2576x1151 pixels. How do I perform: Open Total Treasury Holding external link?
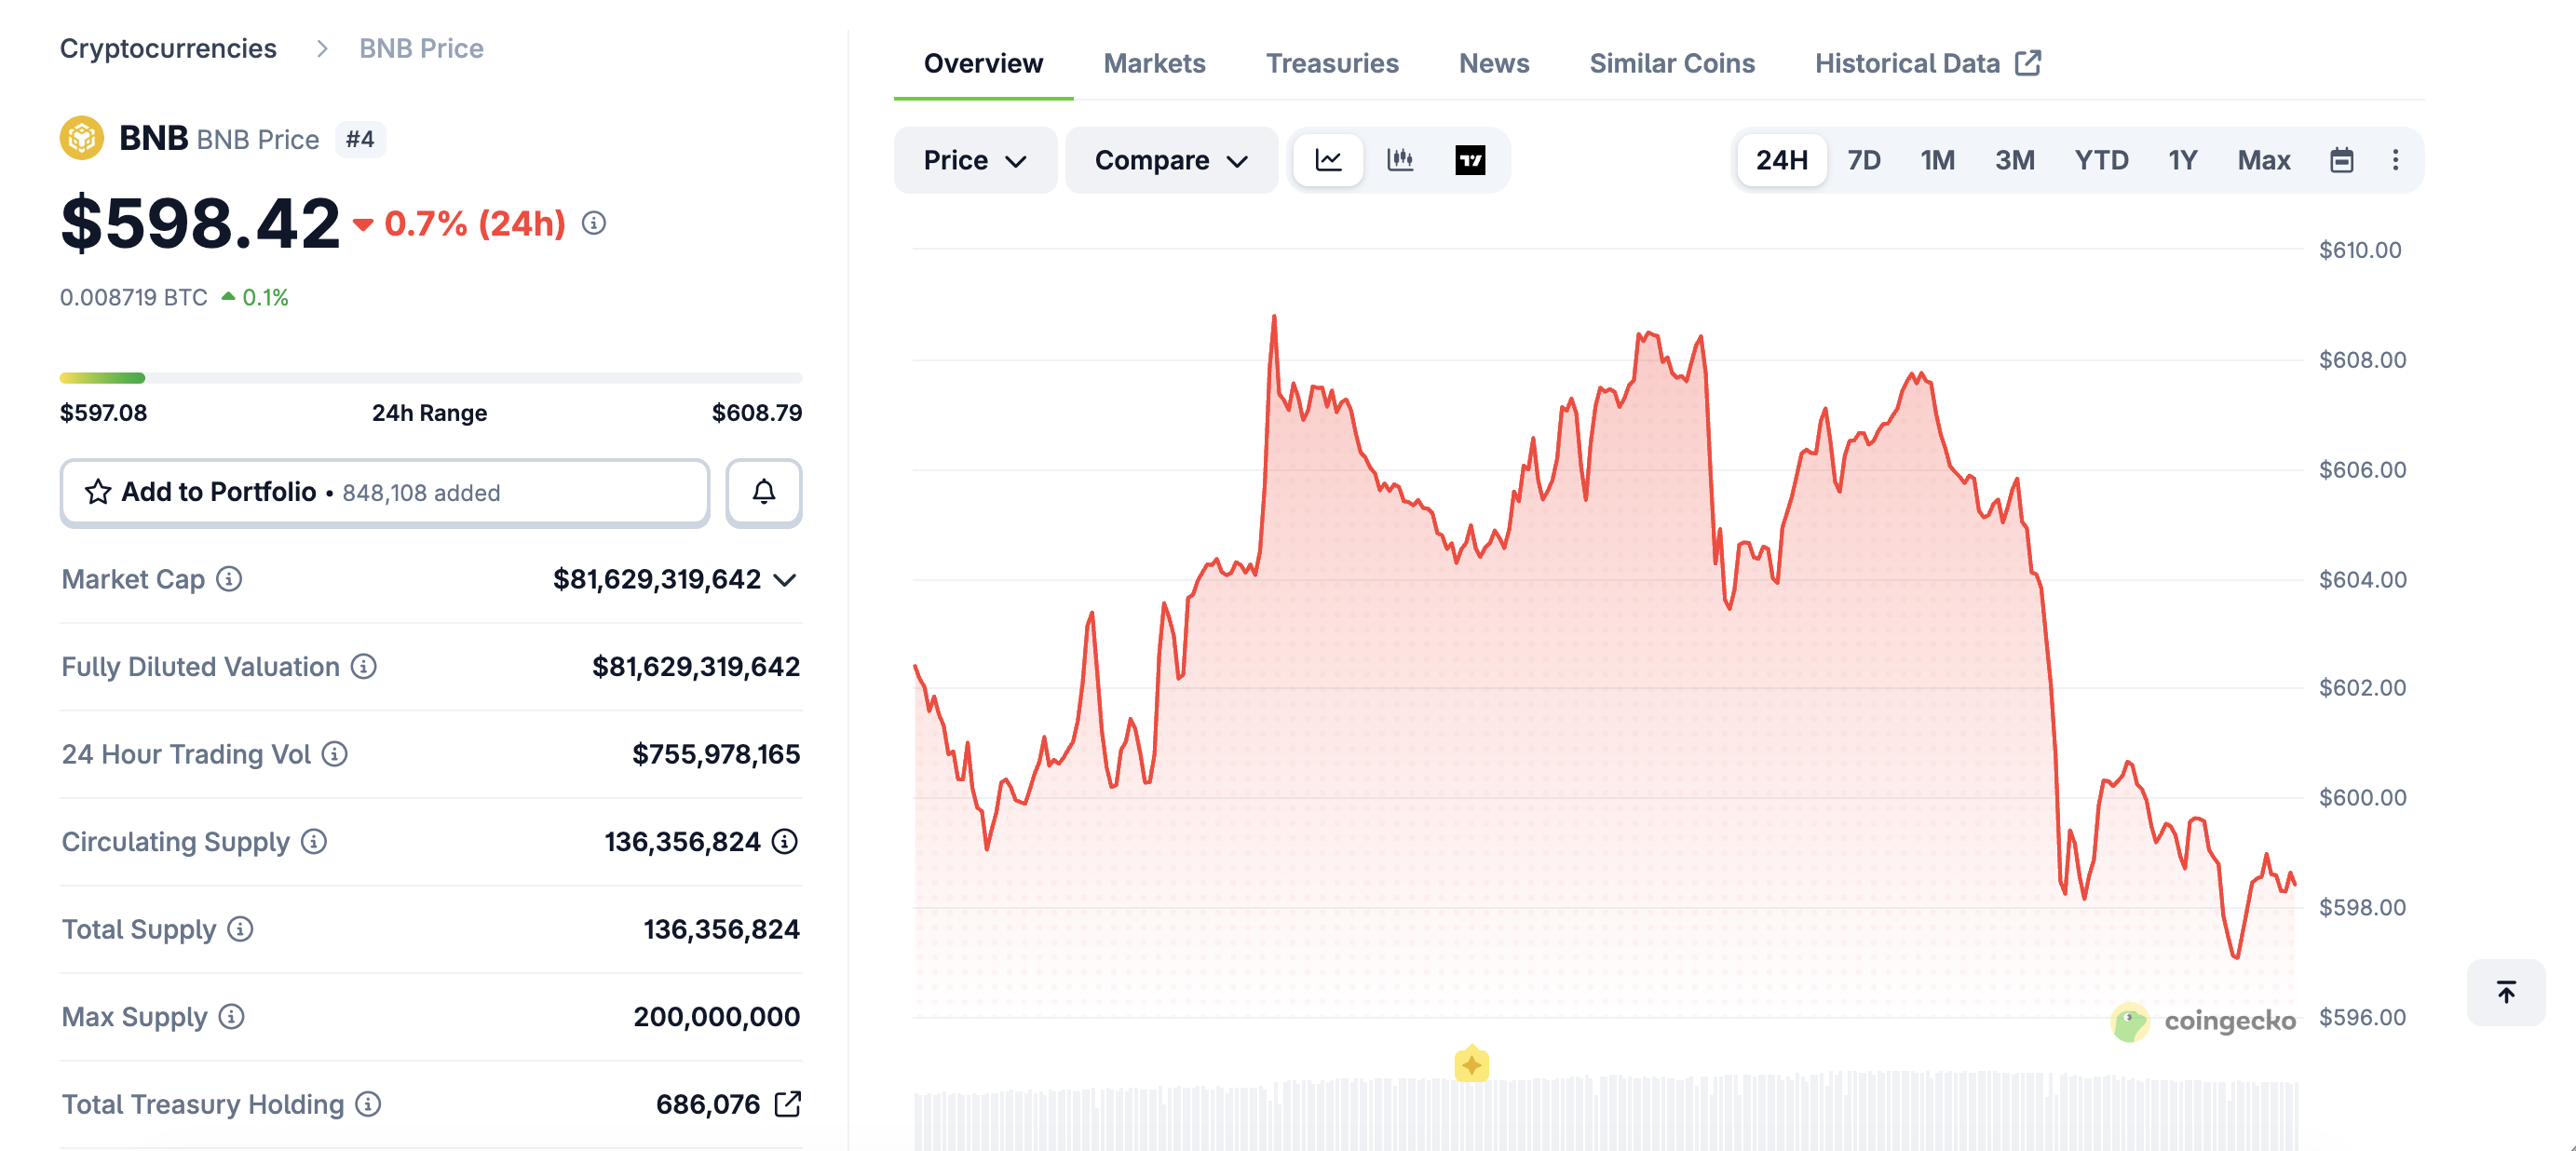click(x=789, y=1104)
